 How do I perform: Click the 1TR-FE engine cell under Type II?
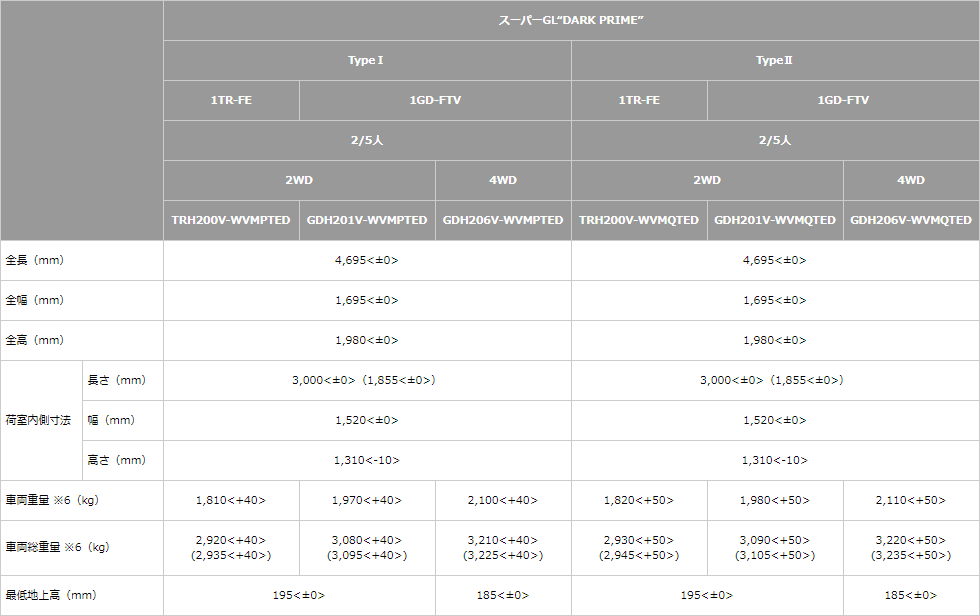click(639, 101)
